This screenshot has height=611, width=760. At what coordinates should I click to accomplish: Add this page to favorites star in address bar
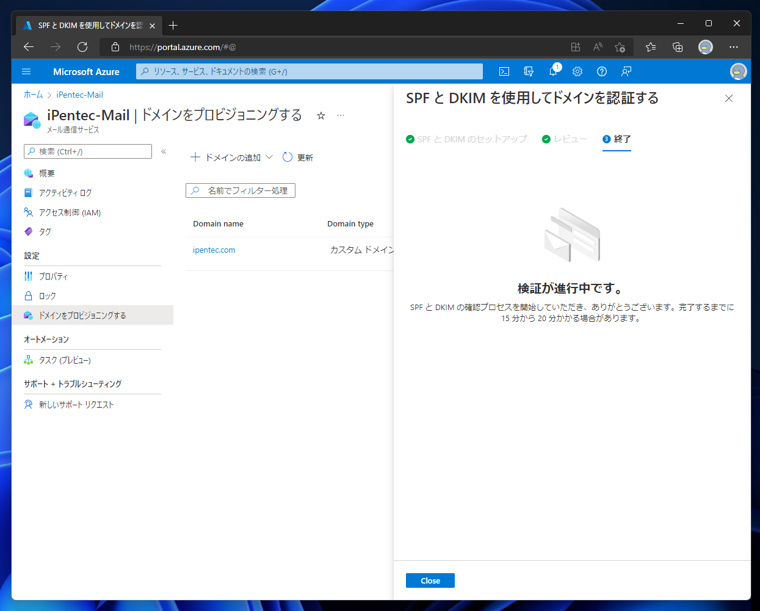tap(619, 47)
